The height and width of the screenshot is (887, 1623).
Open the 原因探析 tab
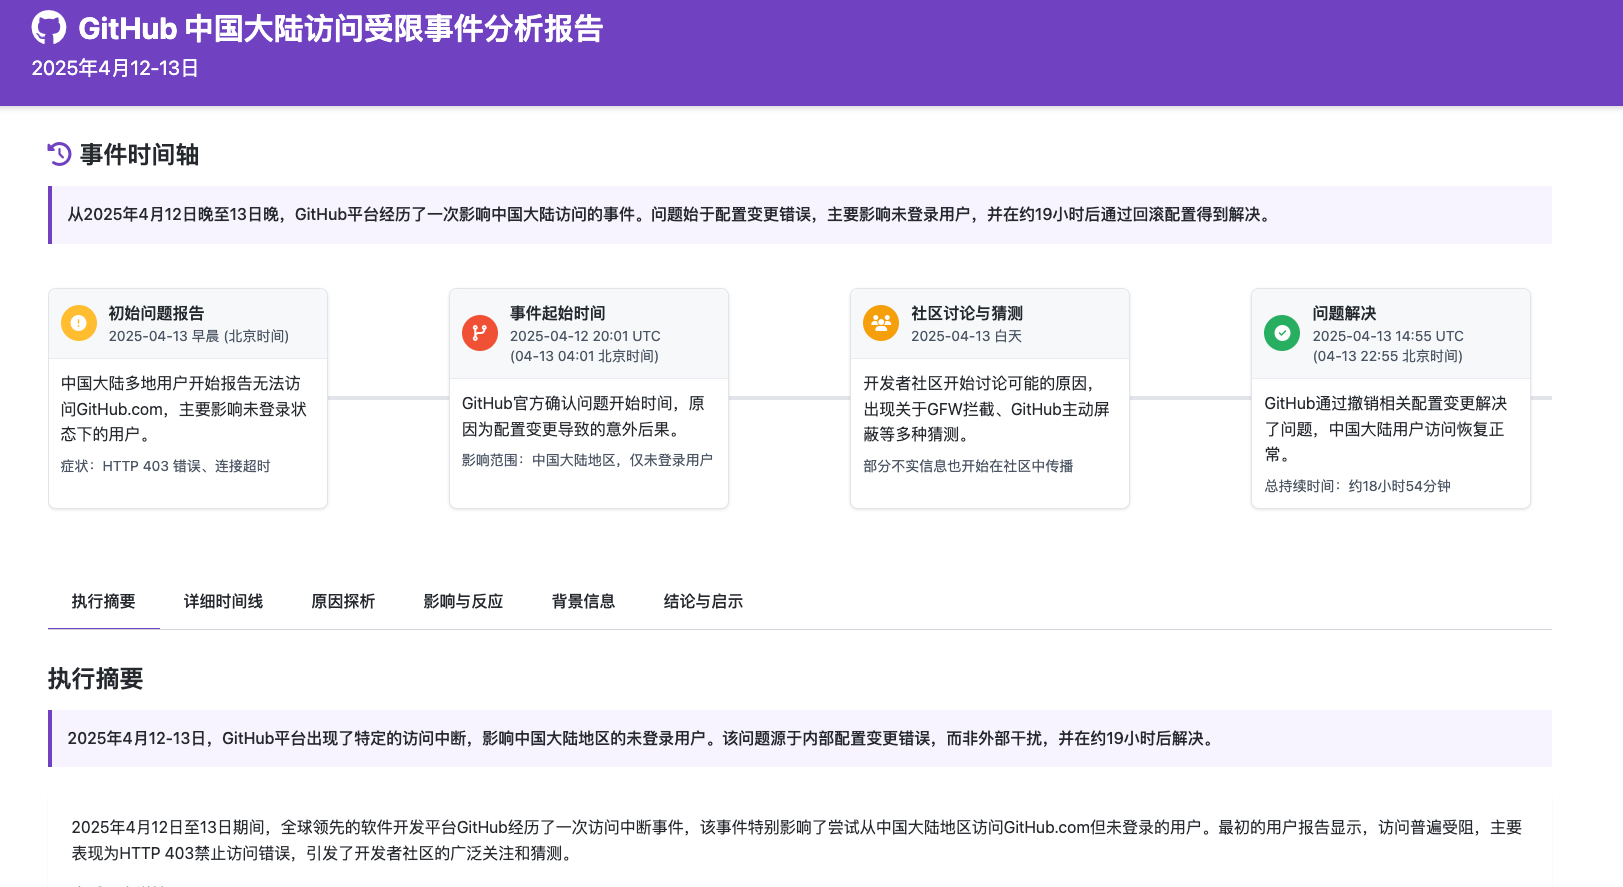[344, 601]
